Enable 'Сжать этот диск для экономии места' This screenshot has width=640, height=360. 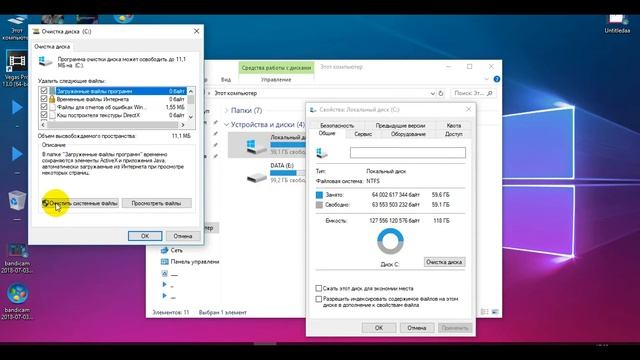point(319,288)
